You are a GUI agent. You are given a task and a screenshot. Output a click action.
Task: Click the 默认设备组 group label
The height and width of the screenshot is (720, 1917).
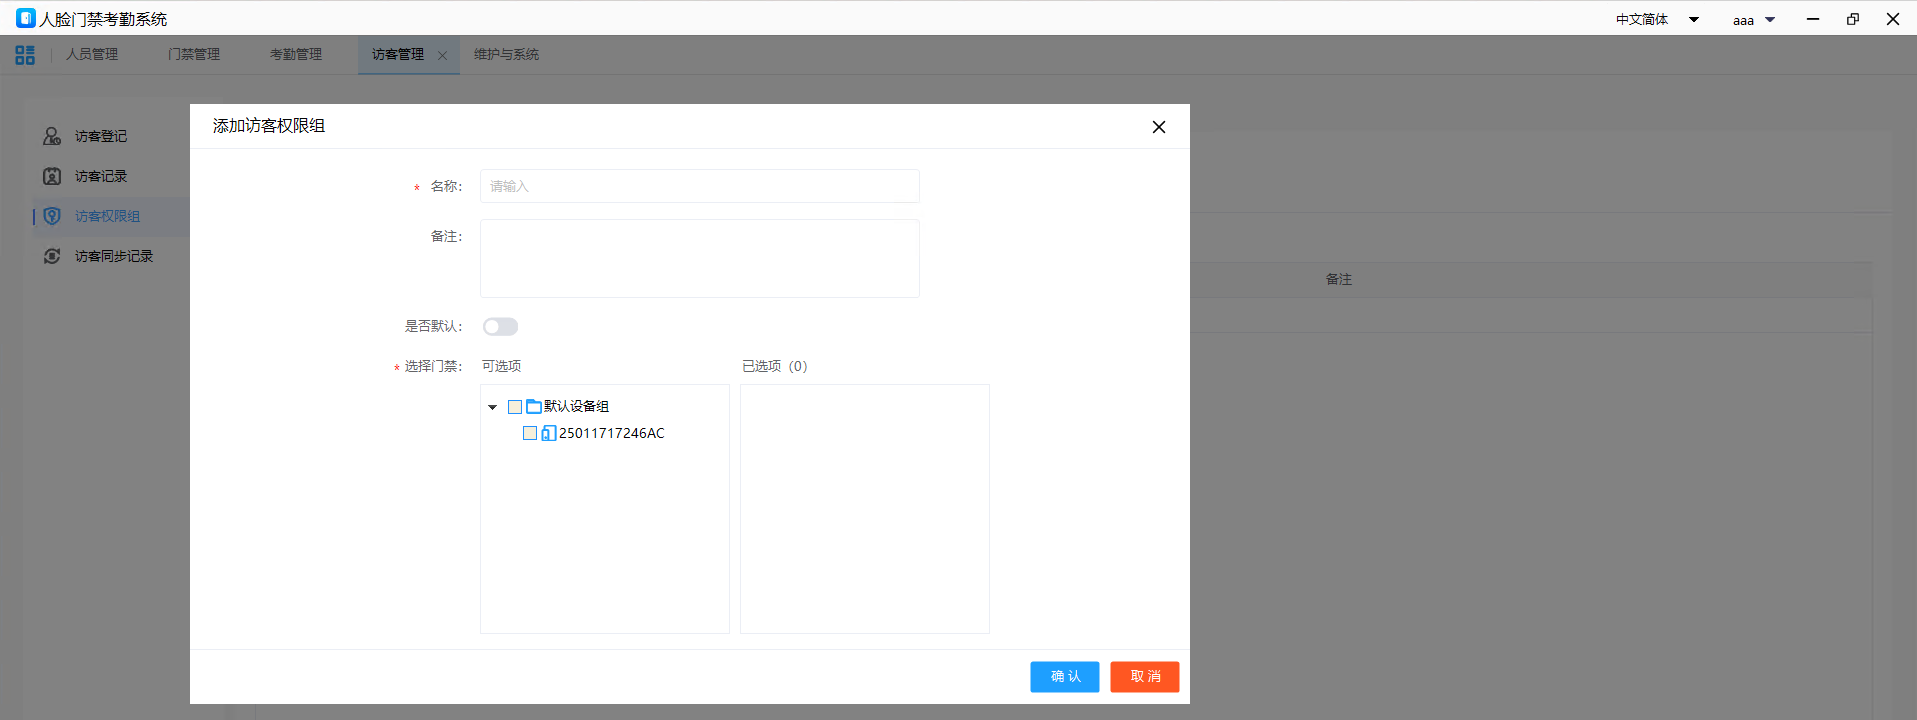[576, 406]
